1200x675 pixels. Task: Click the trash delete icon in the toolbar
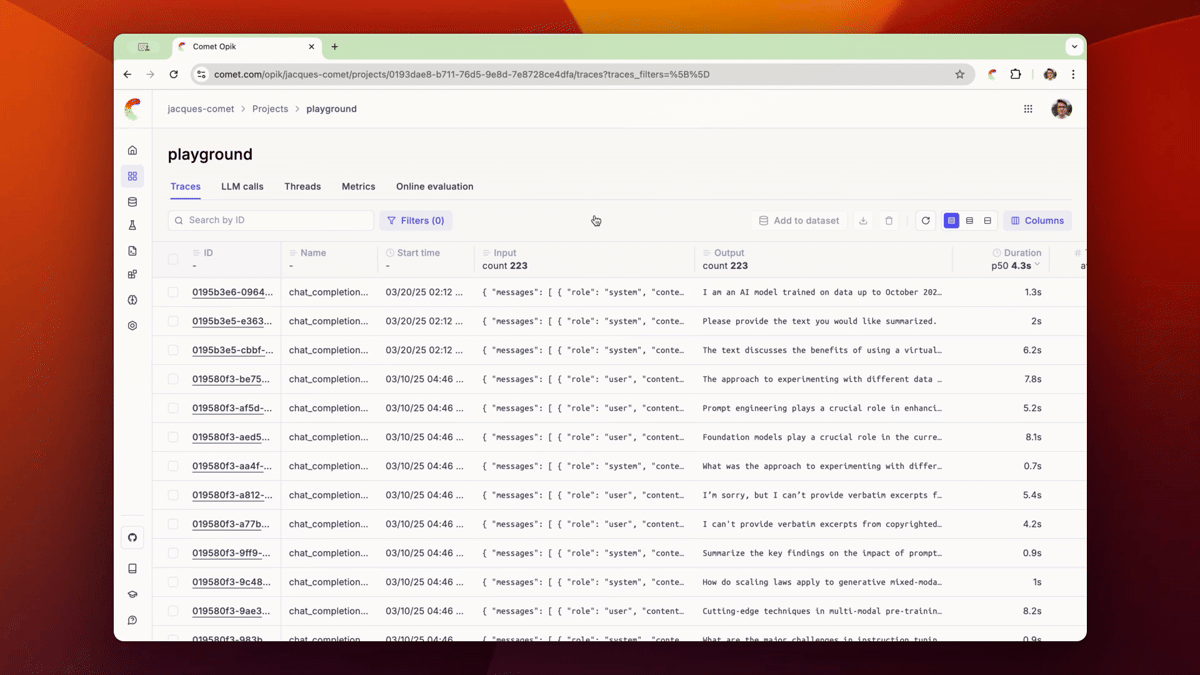point(889,221)
